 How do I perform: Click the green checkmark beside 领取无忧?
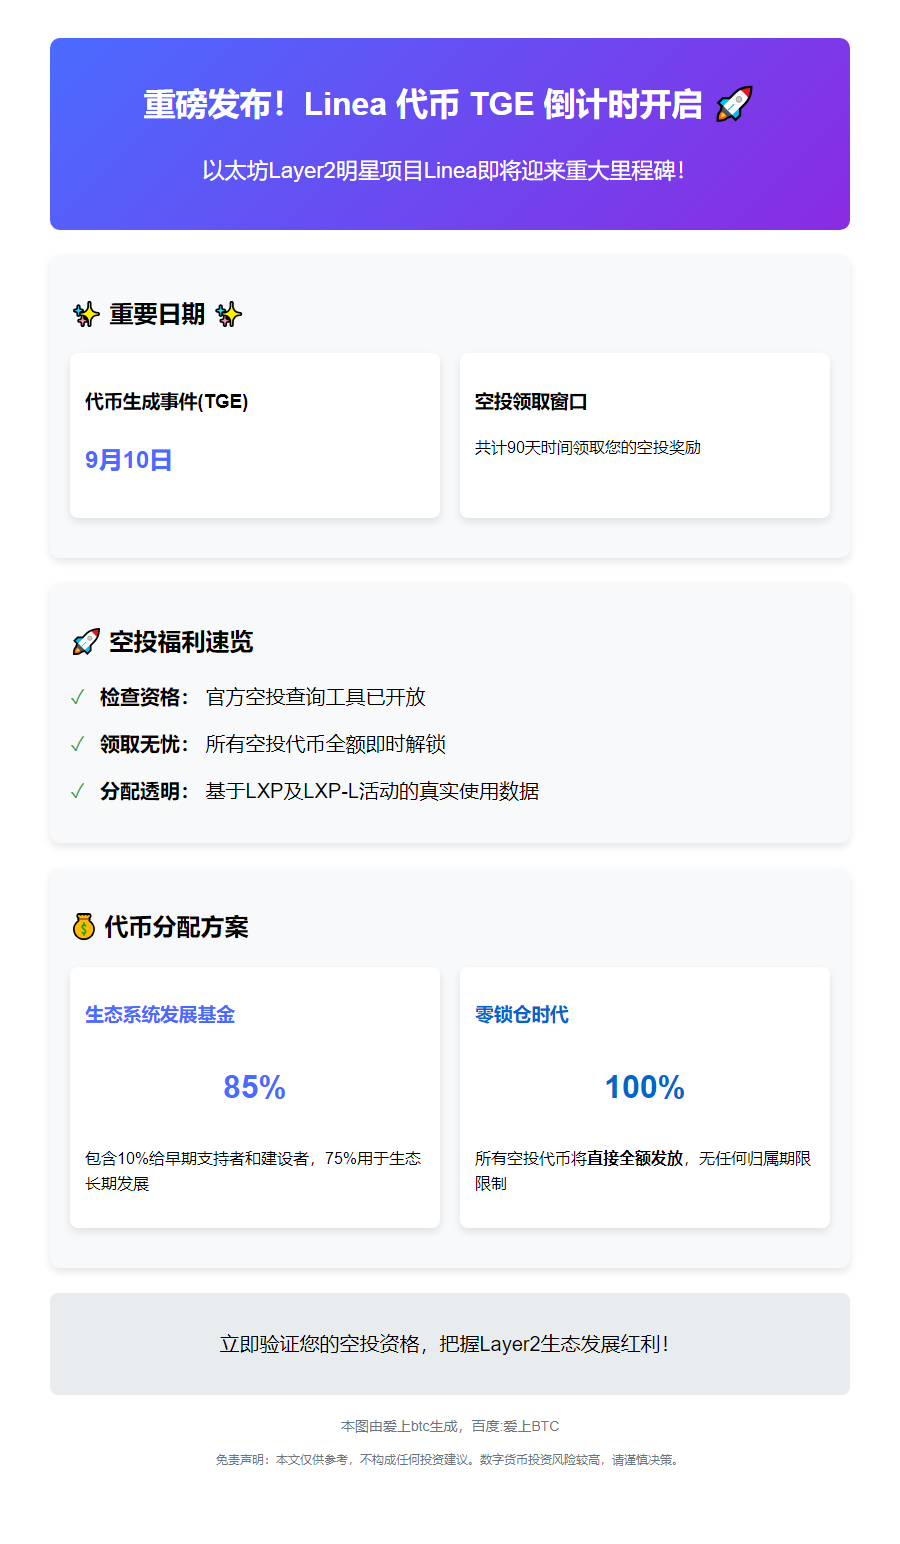click(79, 744)
